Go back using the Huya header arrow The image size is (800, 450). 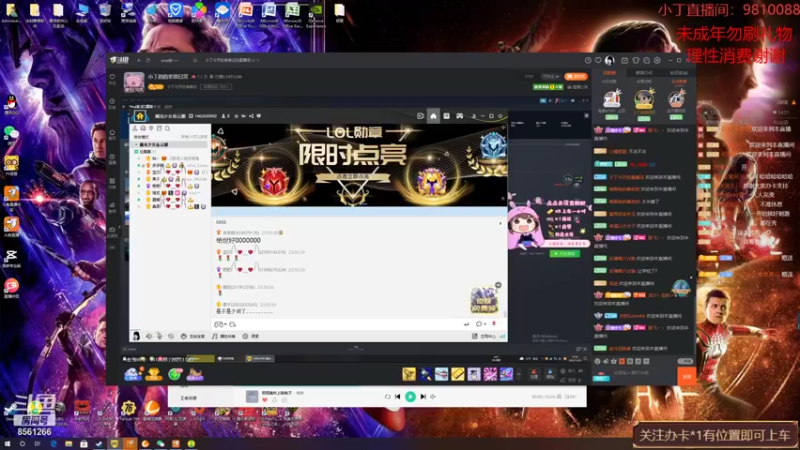(139, 60)
